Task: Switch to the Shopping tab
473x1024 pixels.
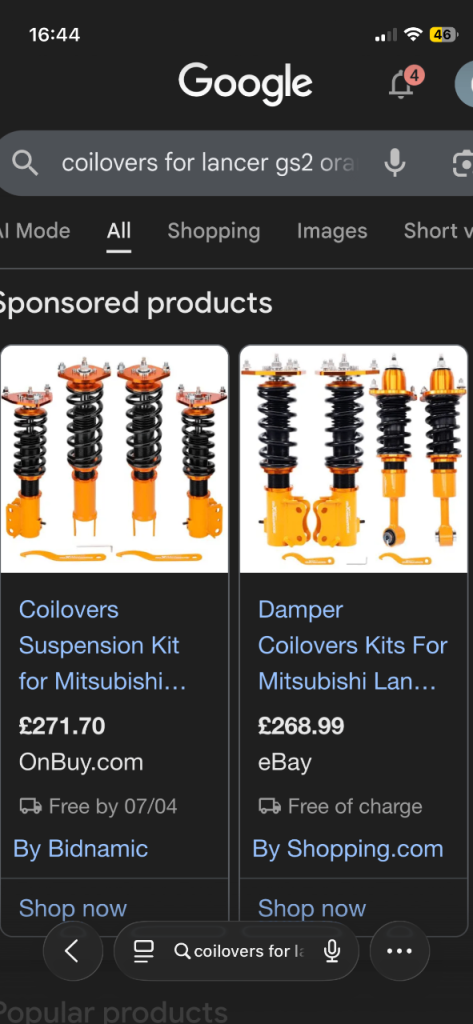Action: [x=214, y=231]
